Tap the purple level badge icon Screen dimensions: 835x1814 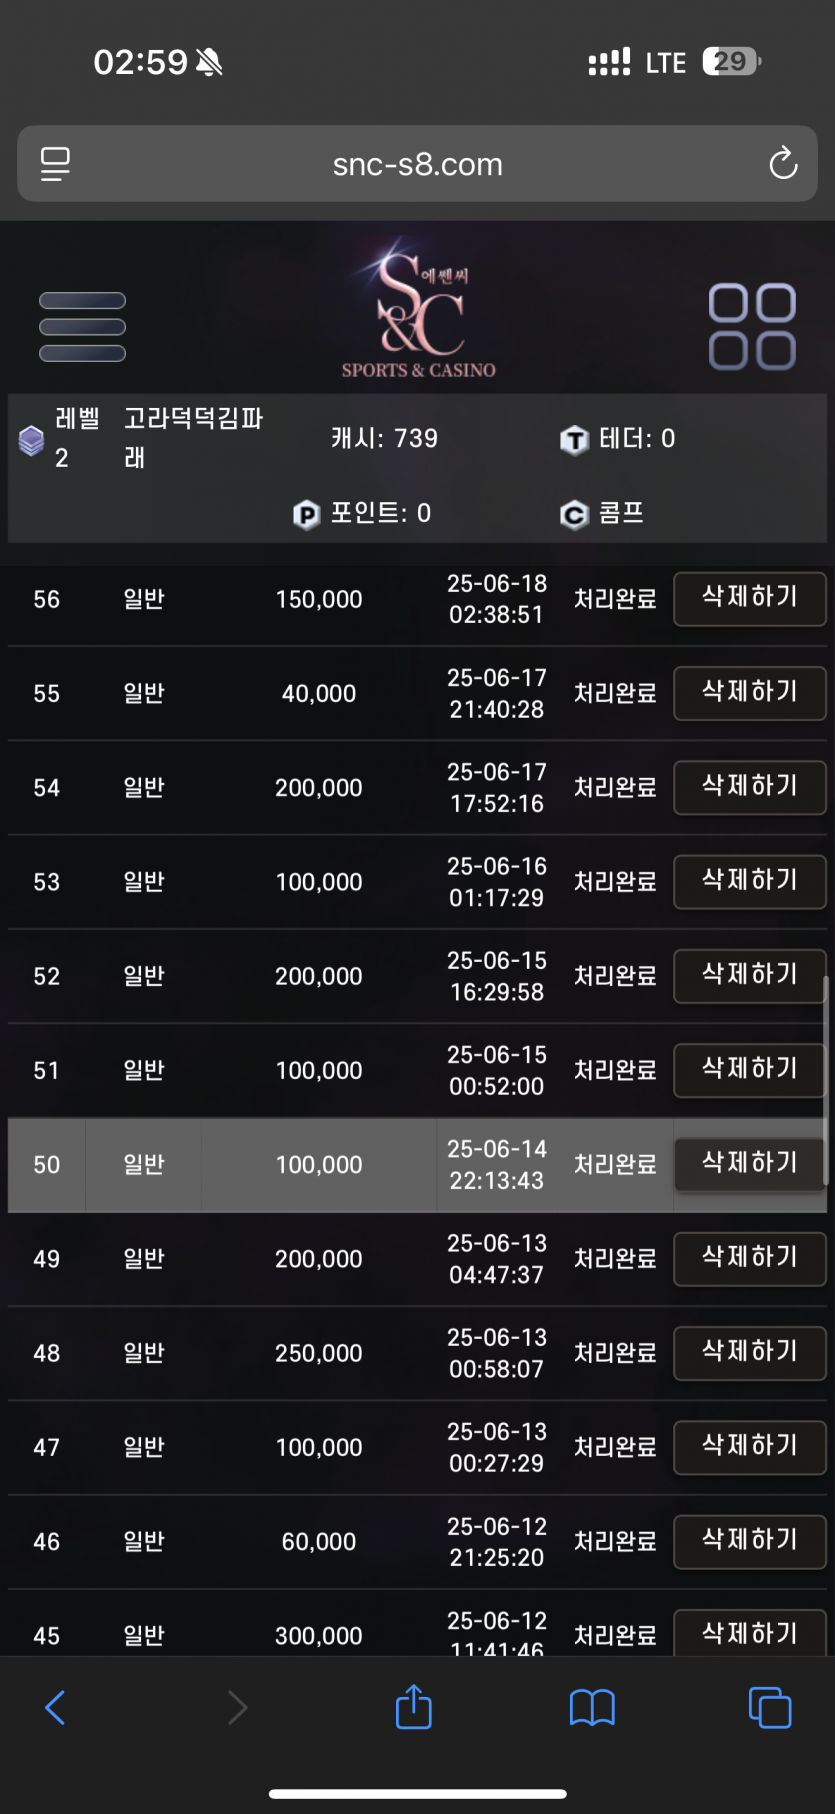(32, 440)
